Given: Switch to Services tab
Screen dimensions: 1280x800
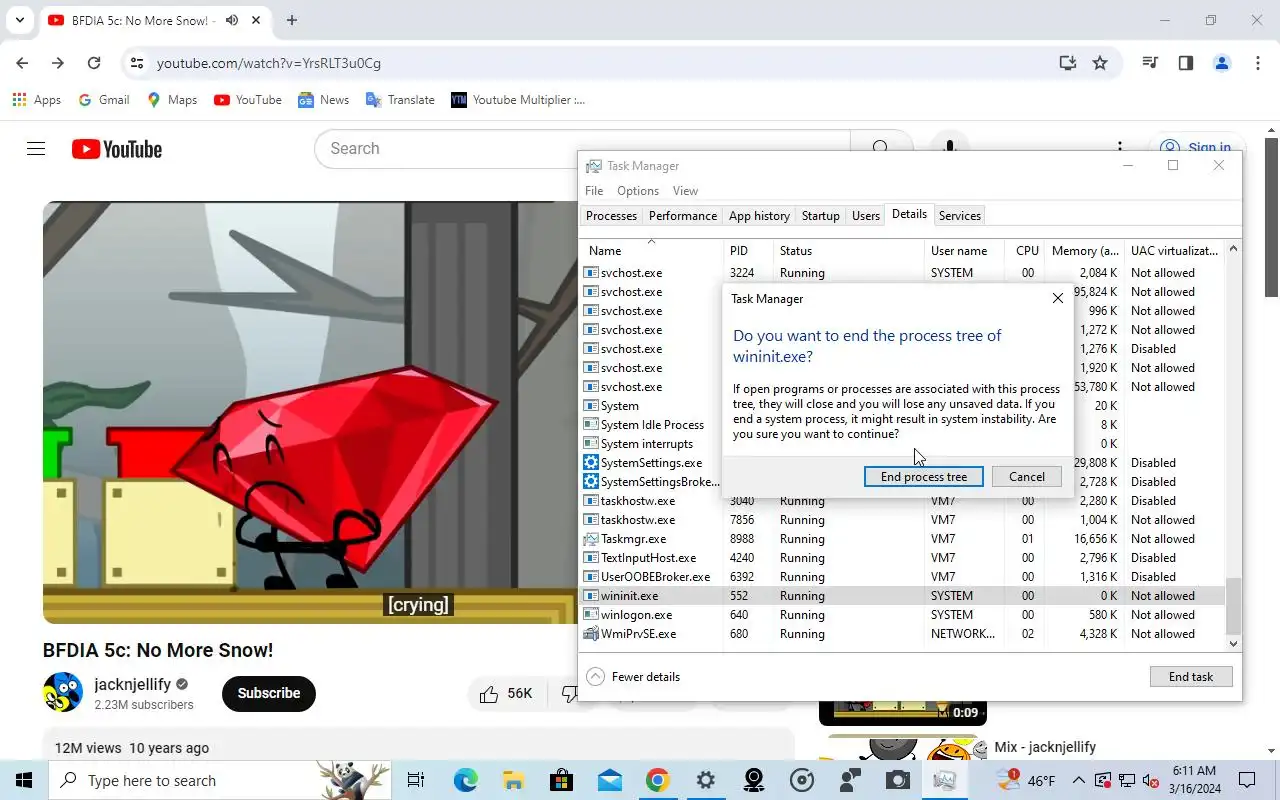Looking at the screenshot, I should 959,216.
